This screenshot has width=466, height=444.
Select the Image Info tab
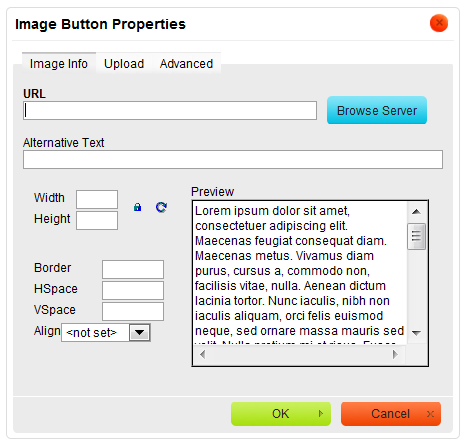pyautogui.click(x=59, y=64)
